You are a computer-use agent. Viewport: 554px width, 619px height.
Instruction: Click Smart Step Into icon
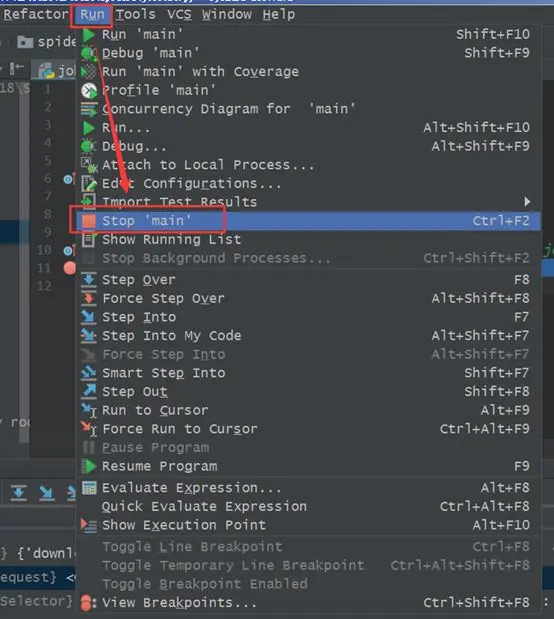click(x=88, y=373)
